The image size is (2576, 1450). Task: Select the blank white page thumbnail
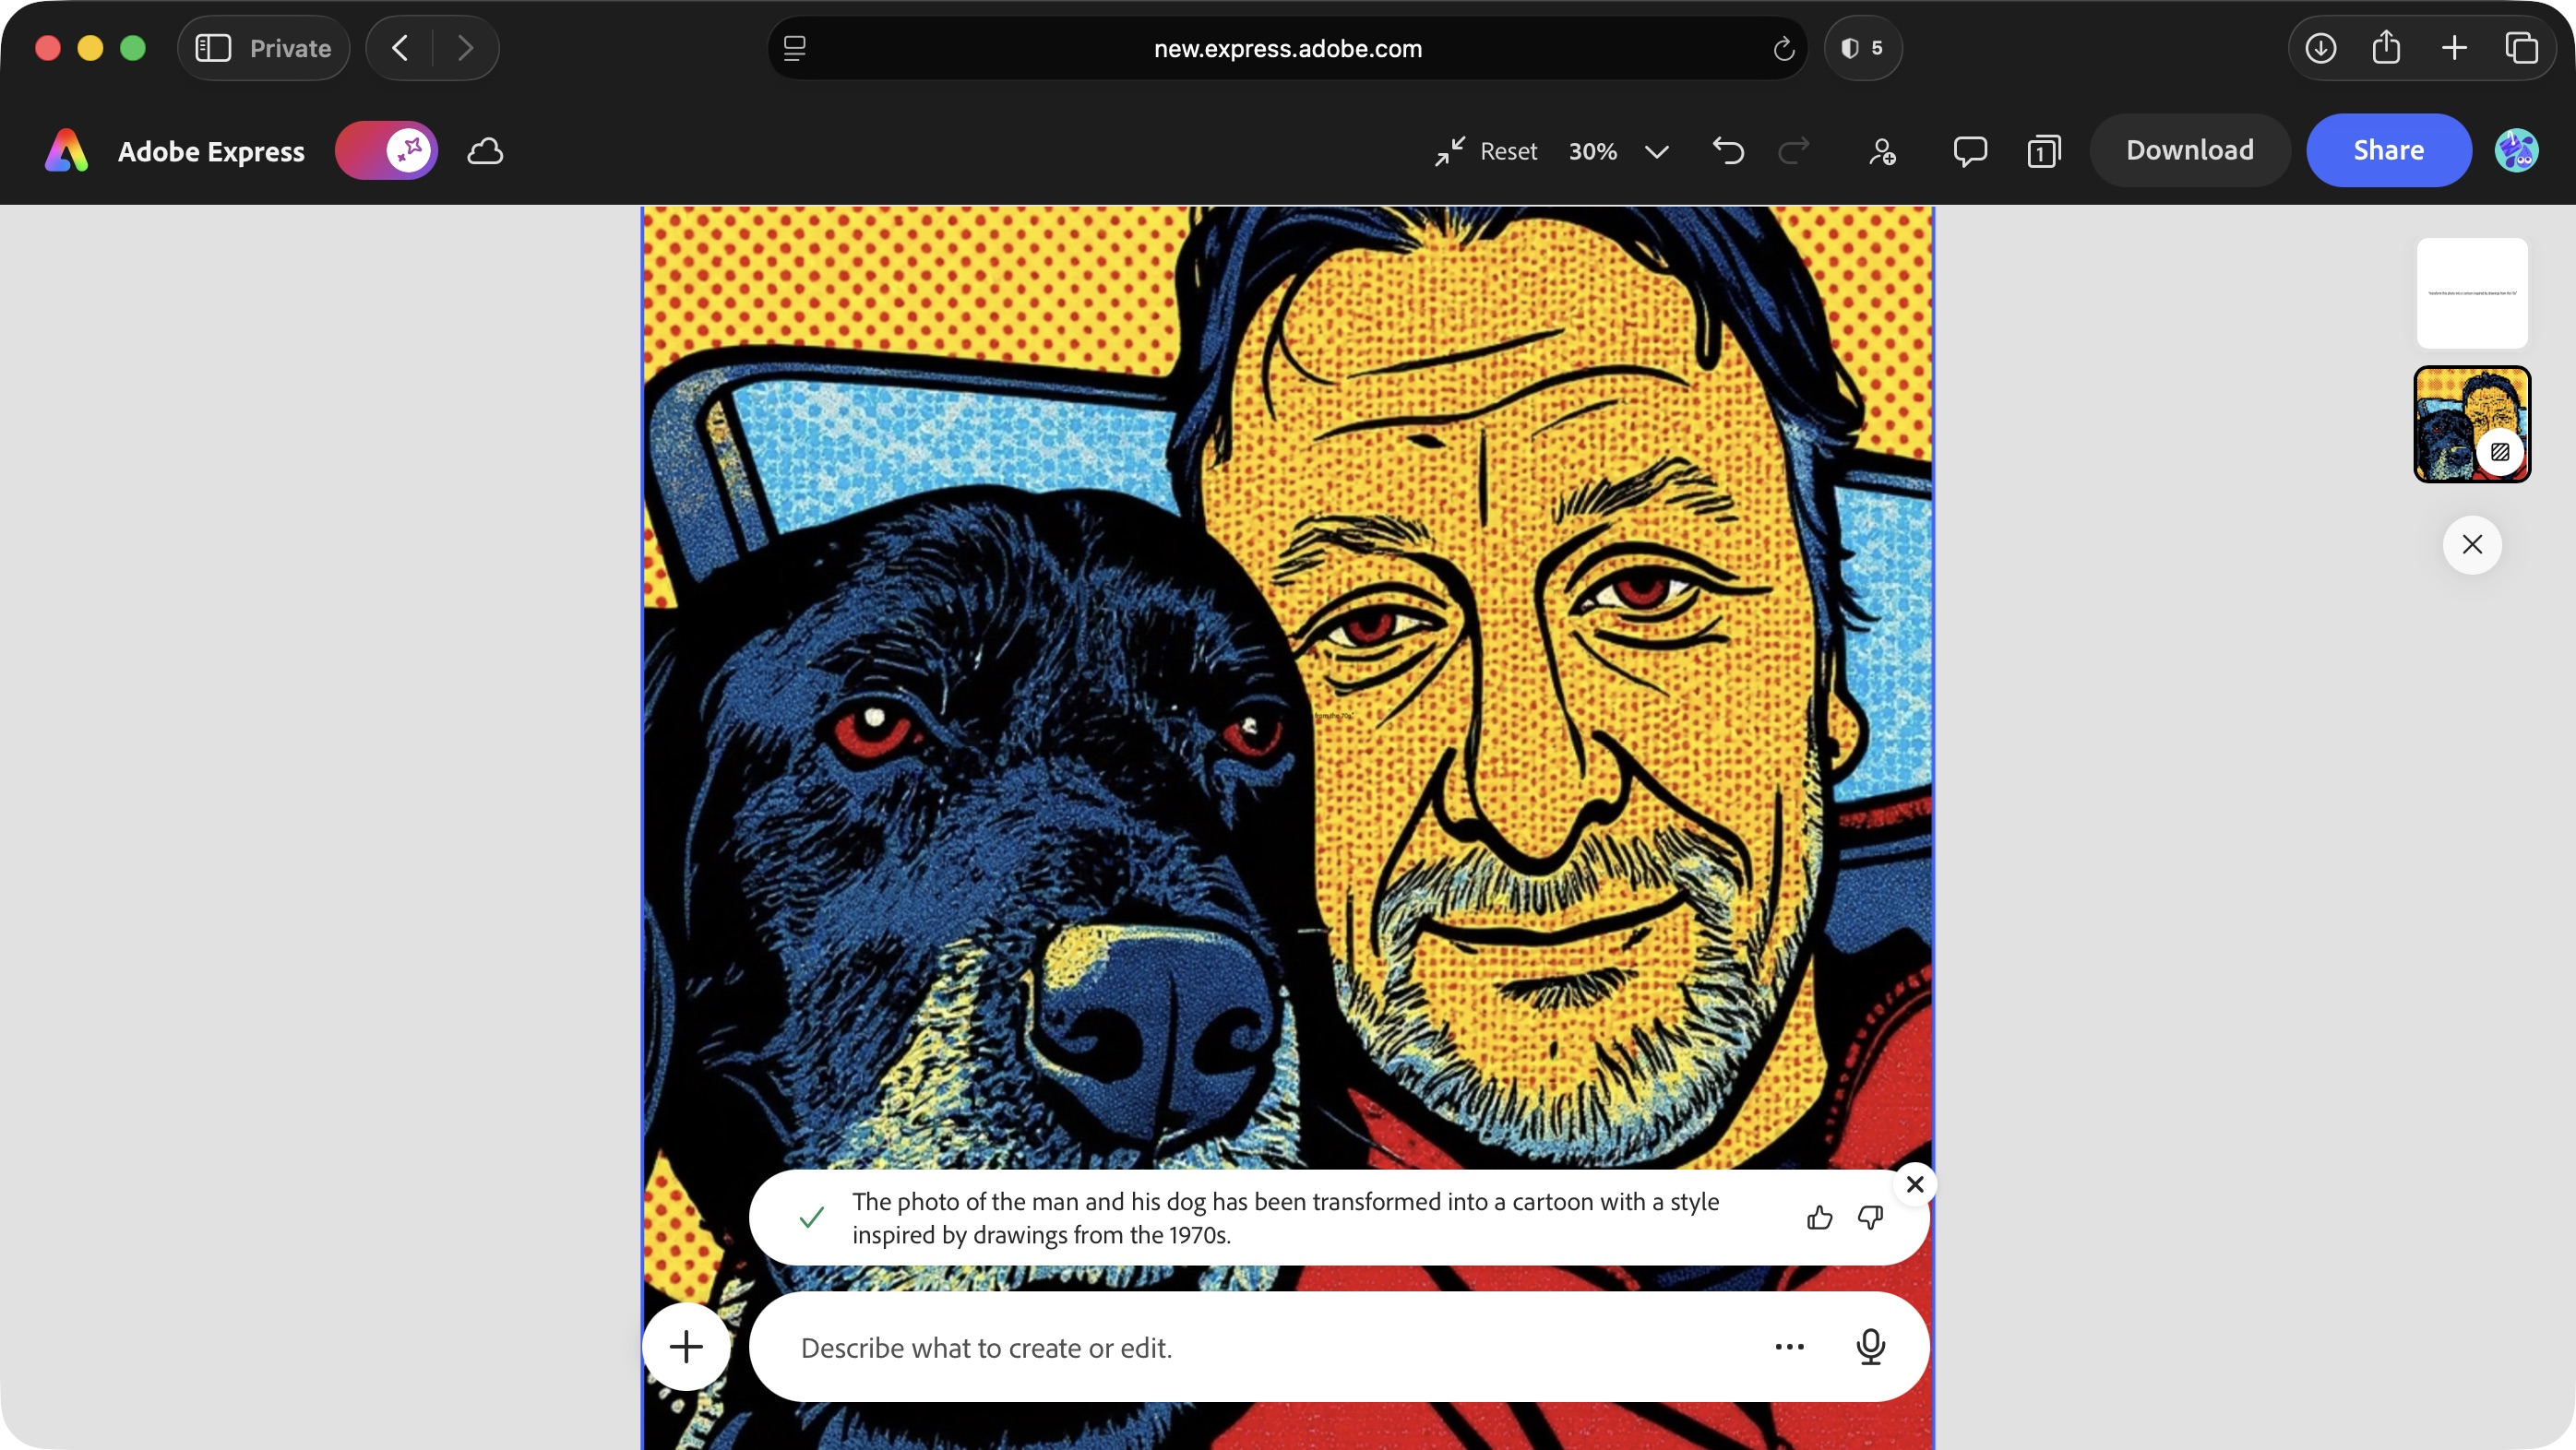coord(2472,293)
